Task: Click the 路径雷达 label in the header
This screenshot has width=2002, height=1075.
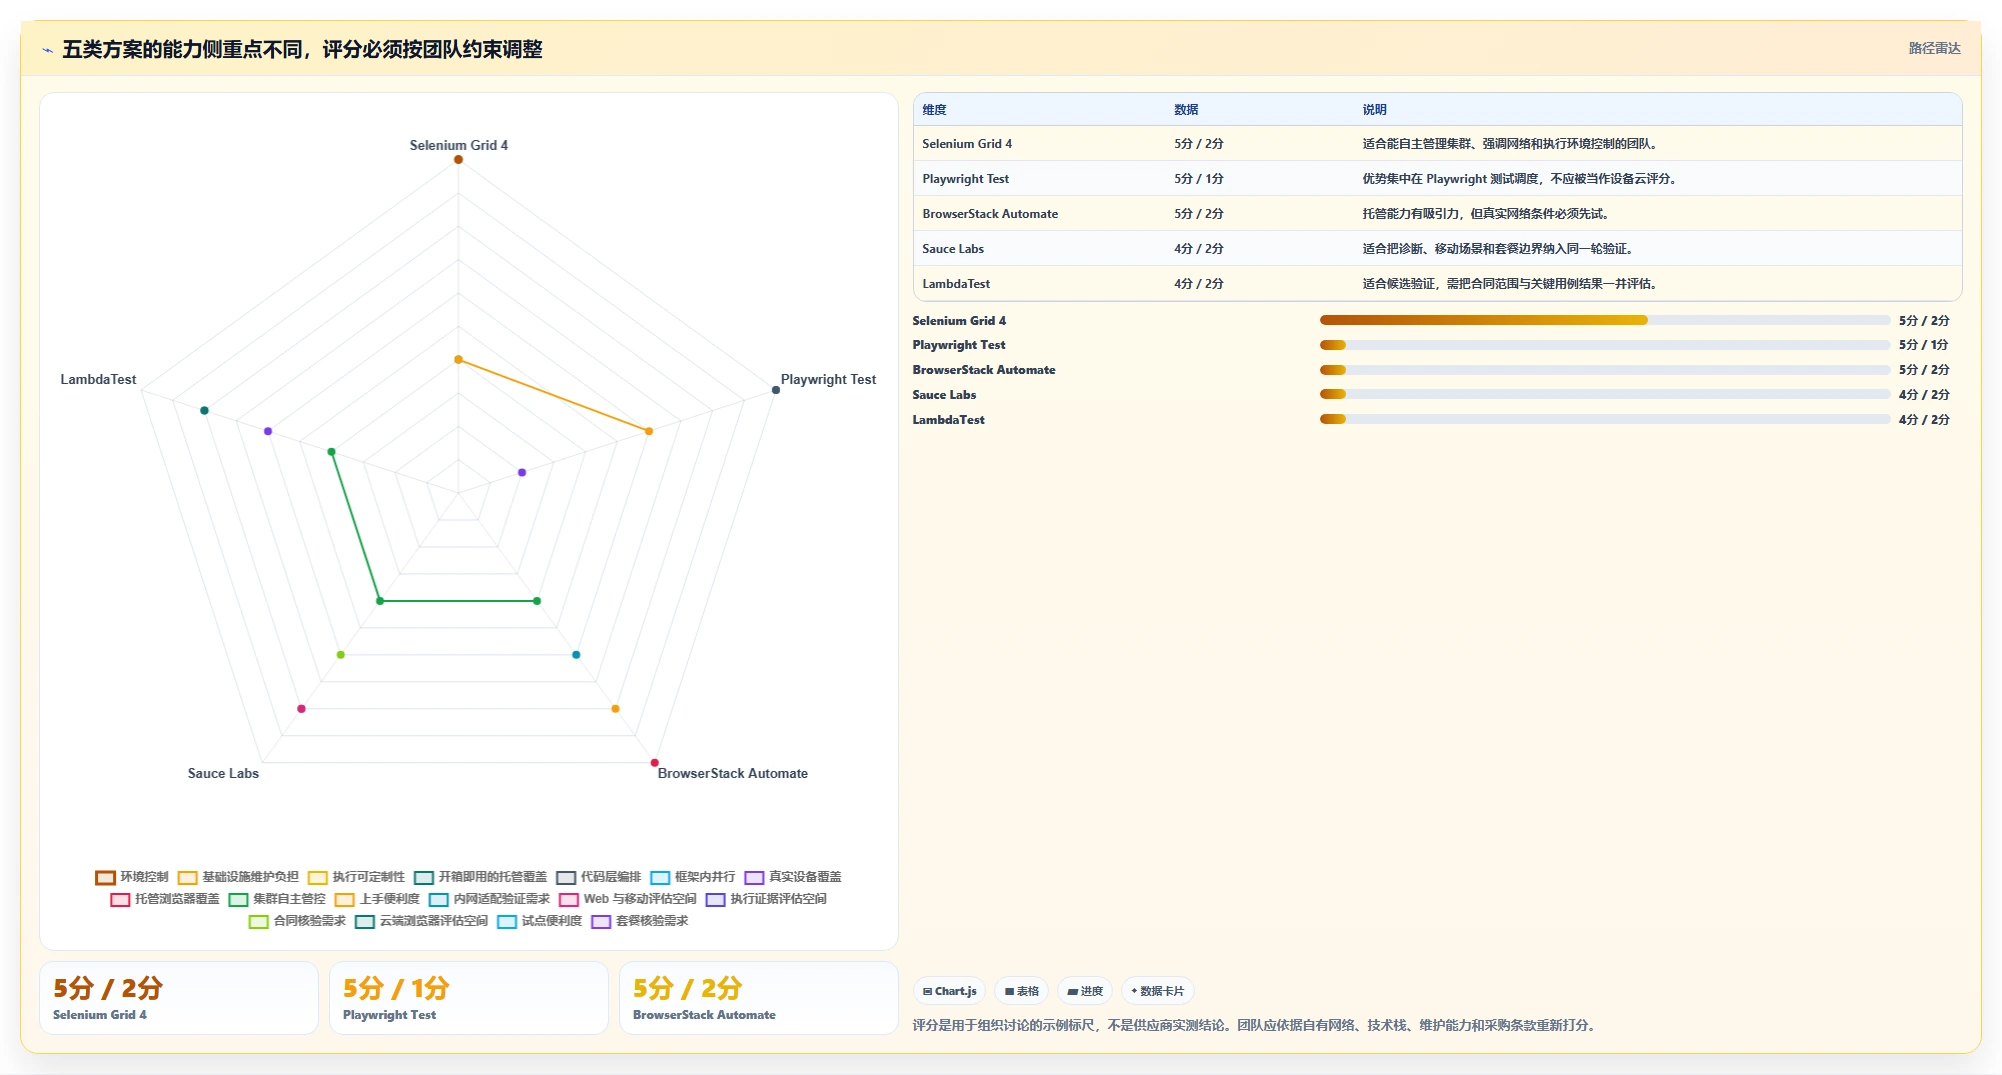Action: (x=1934, y=48)
